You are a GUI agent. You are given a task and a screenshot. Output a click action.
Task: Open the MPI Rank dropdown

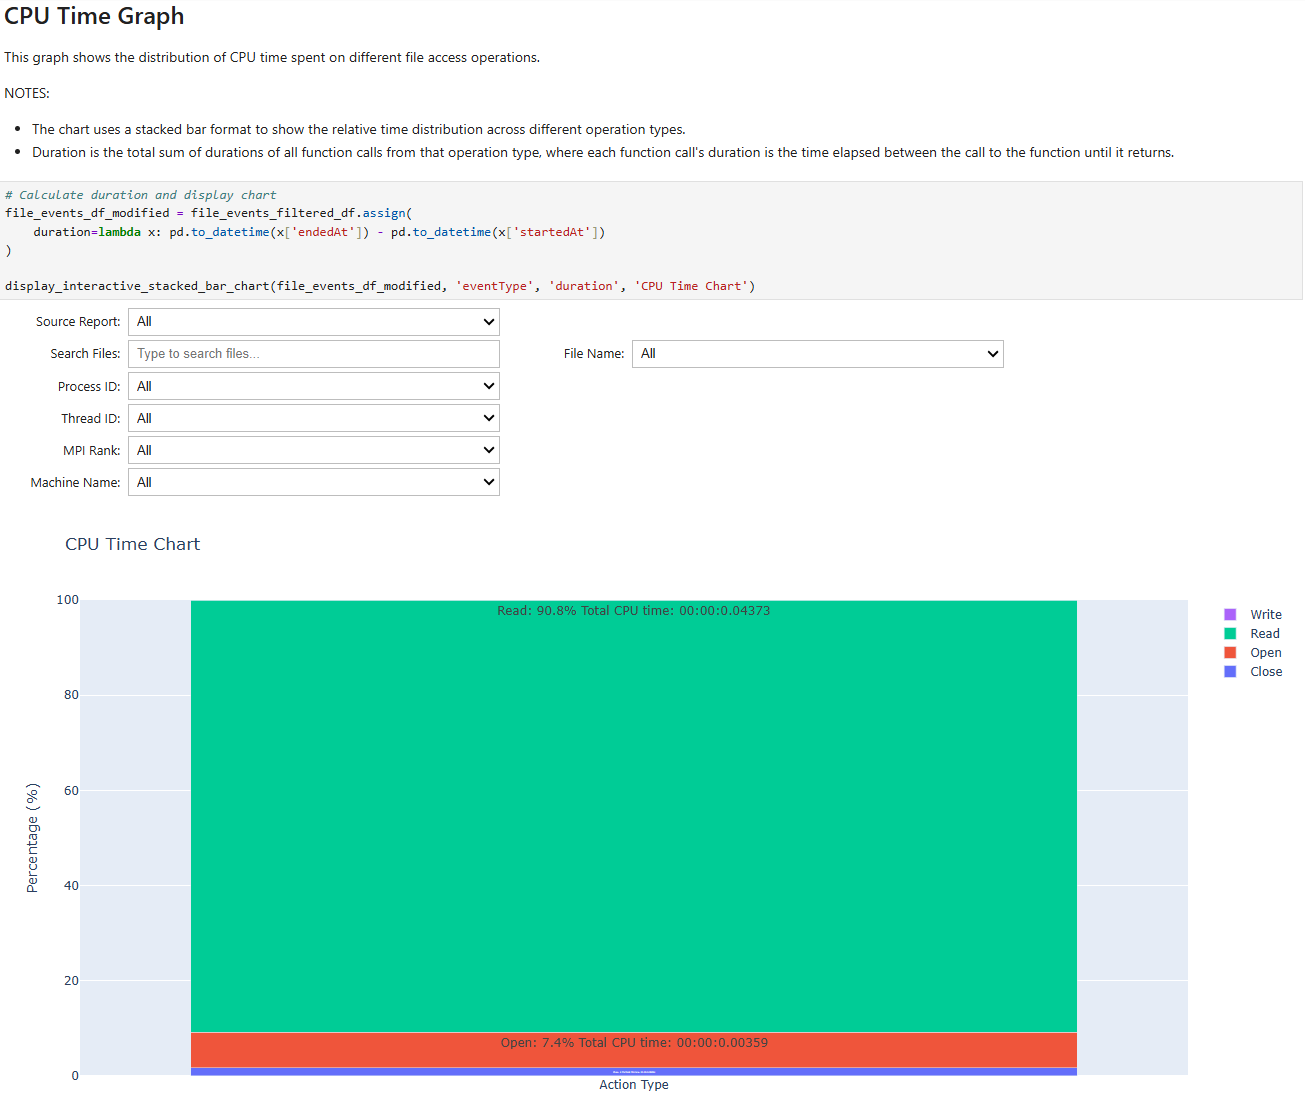click(x=313, y=449)
